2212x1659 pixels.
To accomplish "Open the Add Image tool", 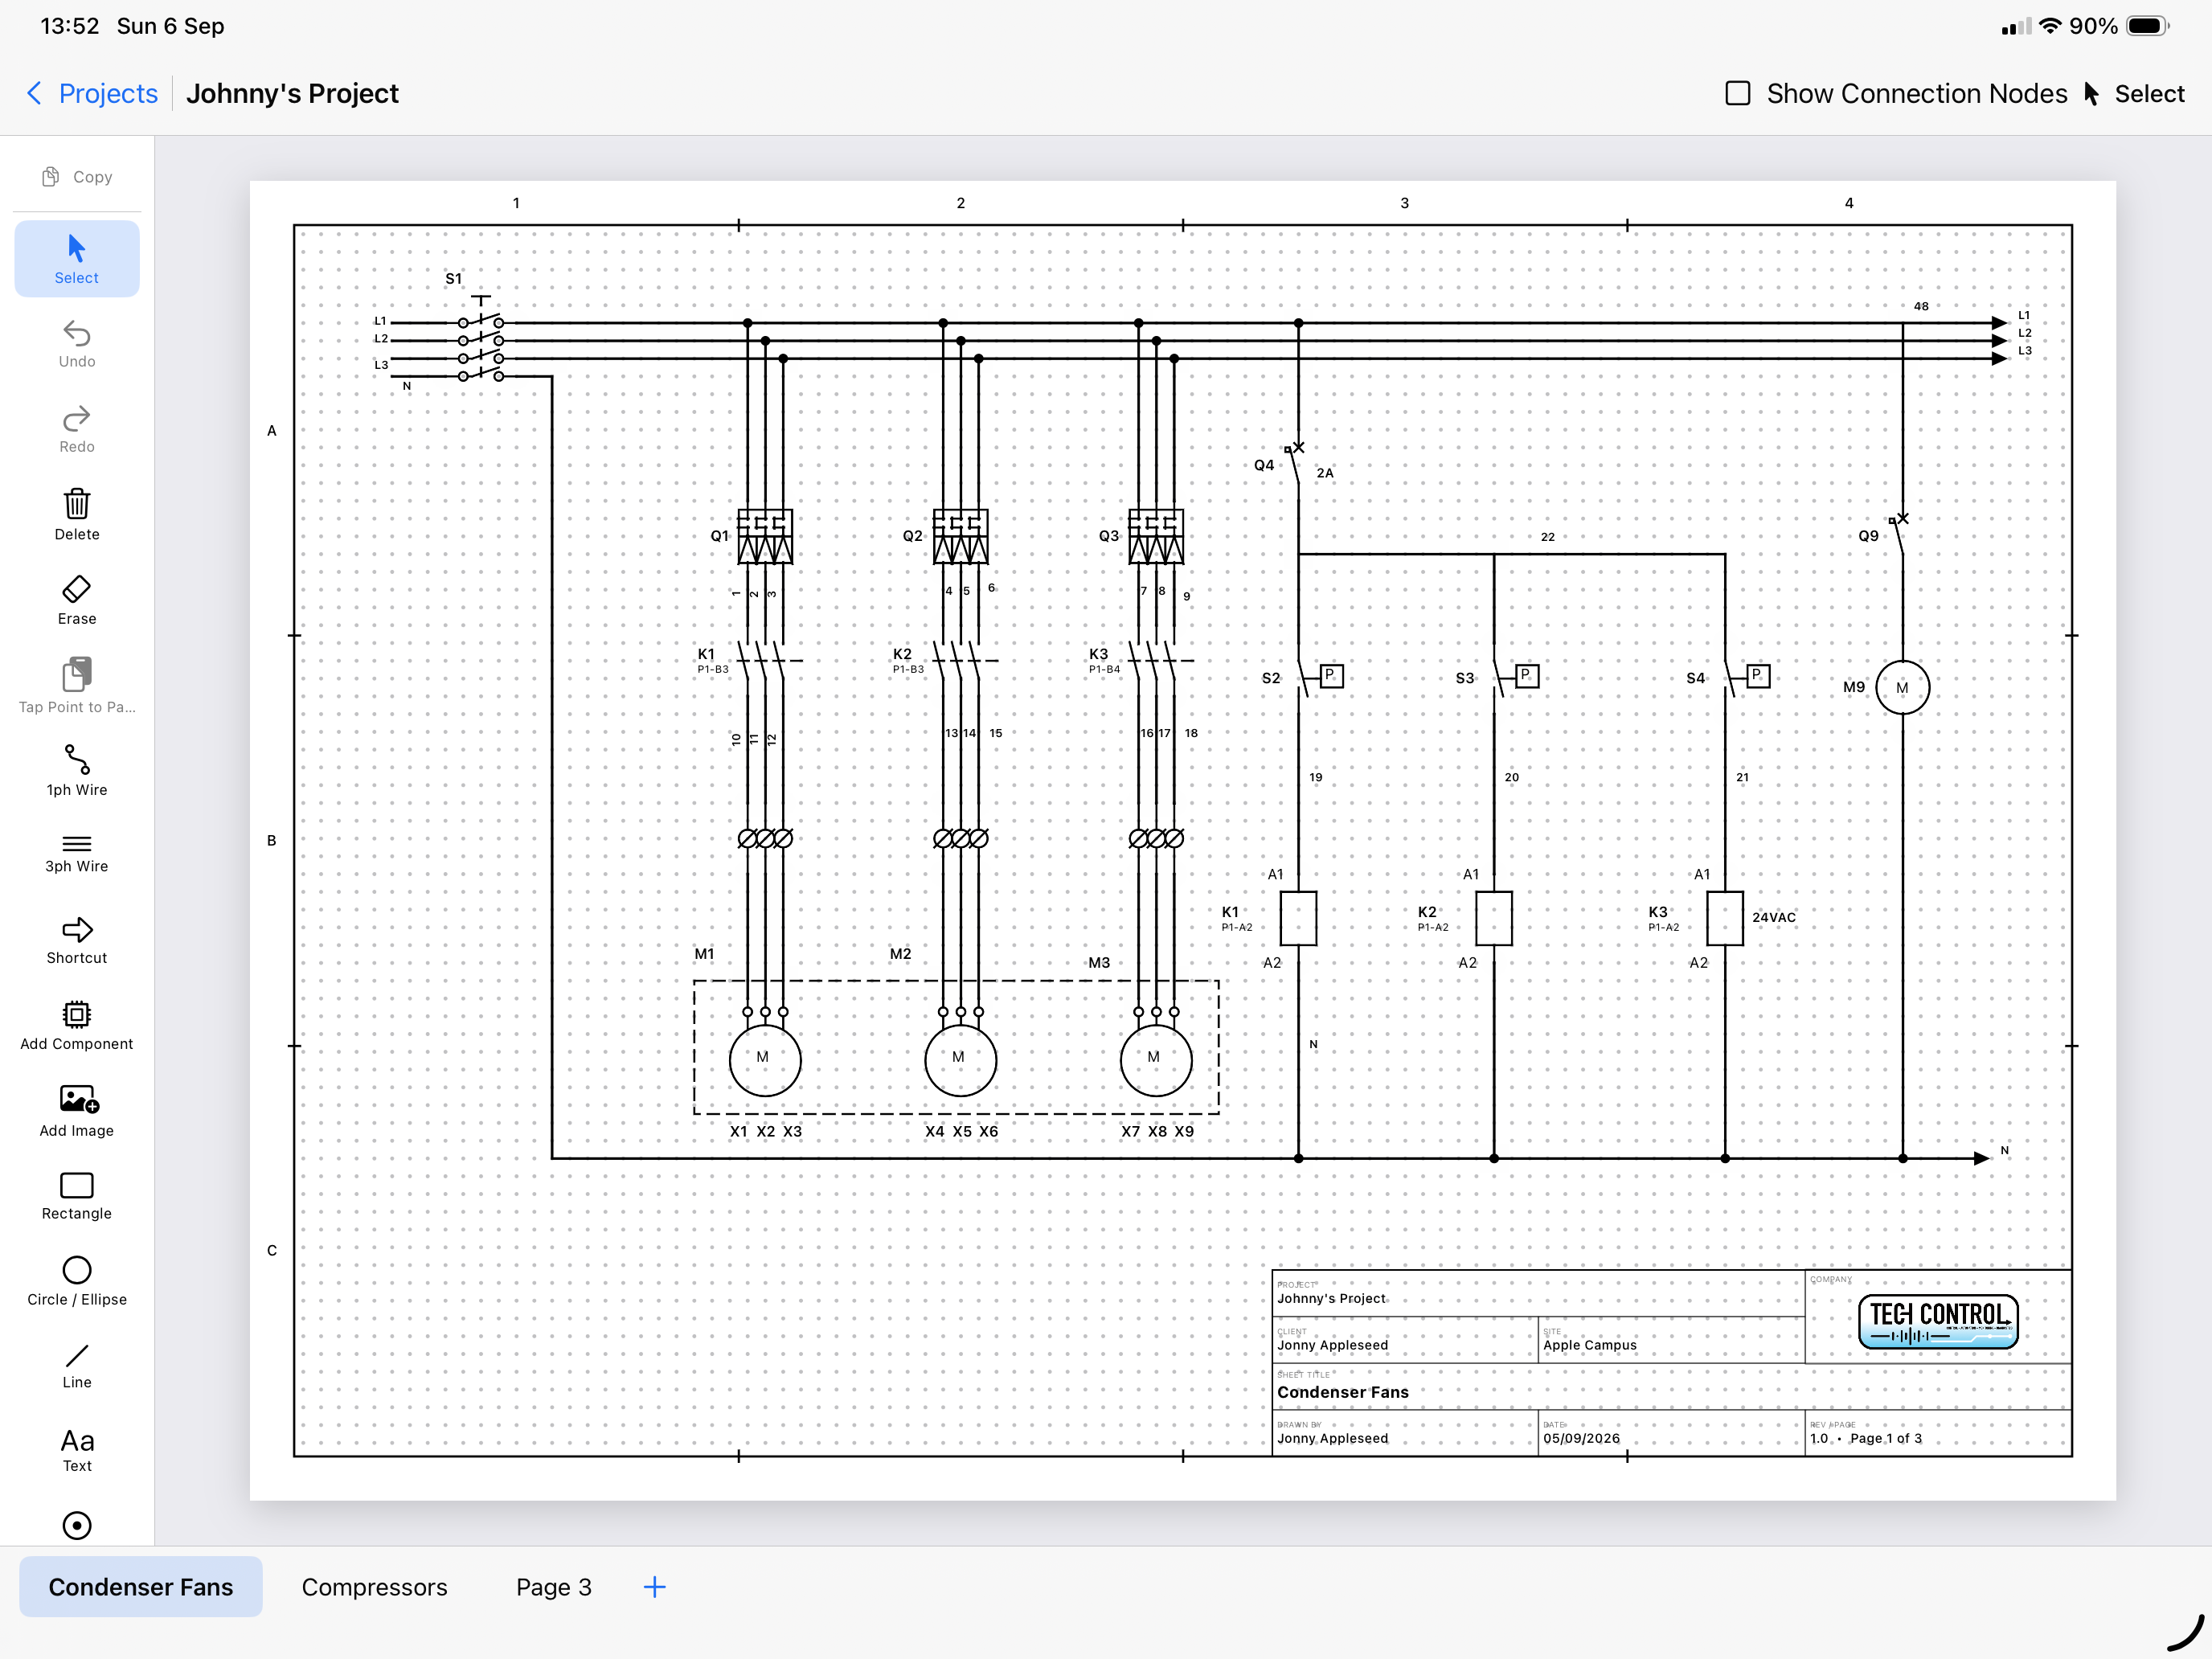I will (x=77, y=1111).
